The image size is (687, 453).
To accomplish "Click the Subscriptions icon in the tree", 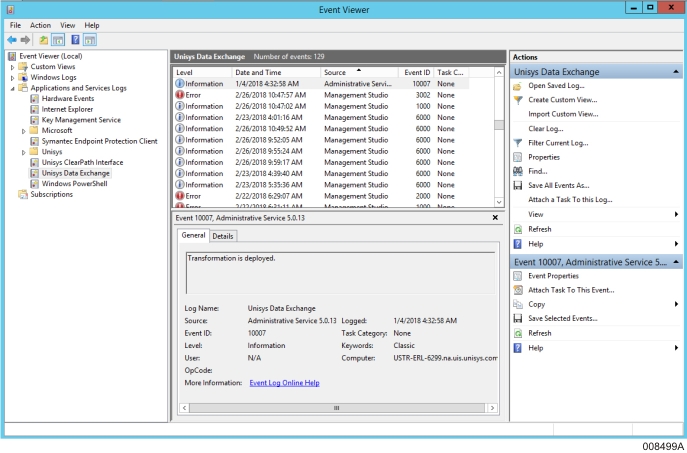I will tap(22, 194).
